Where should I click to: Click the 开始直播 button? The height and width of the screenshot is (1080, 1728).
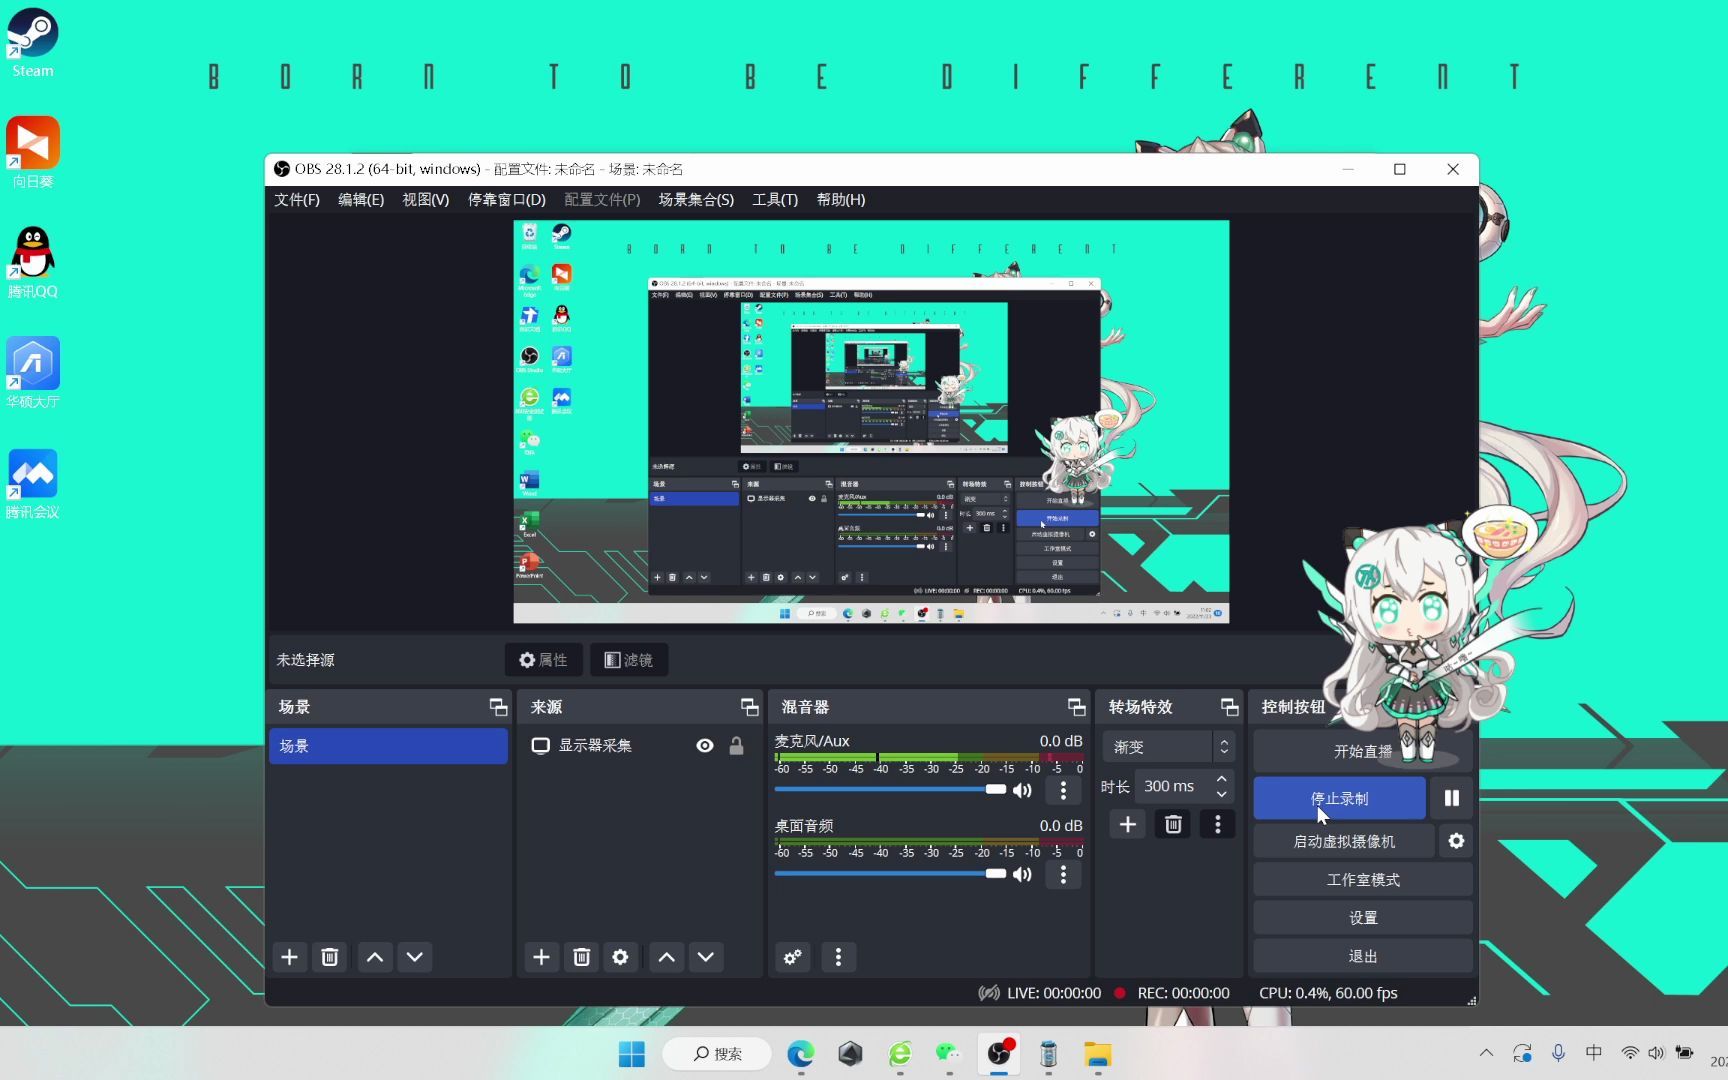click(x=1362, y=751)
